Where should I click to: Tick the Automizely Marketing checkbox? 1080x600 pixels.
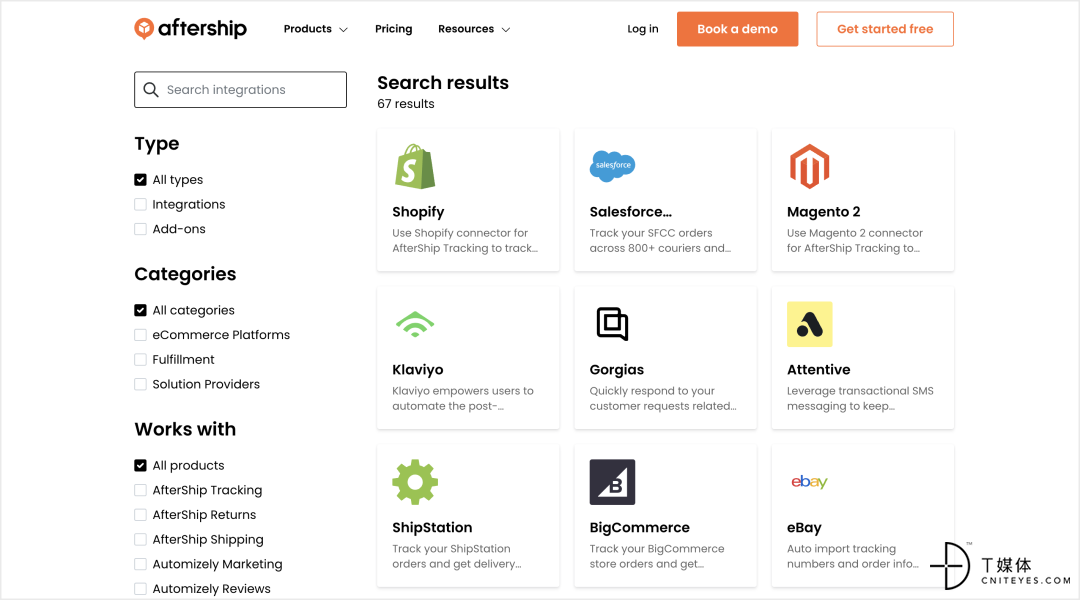pyautogui.click(x=141, y=564)
